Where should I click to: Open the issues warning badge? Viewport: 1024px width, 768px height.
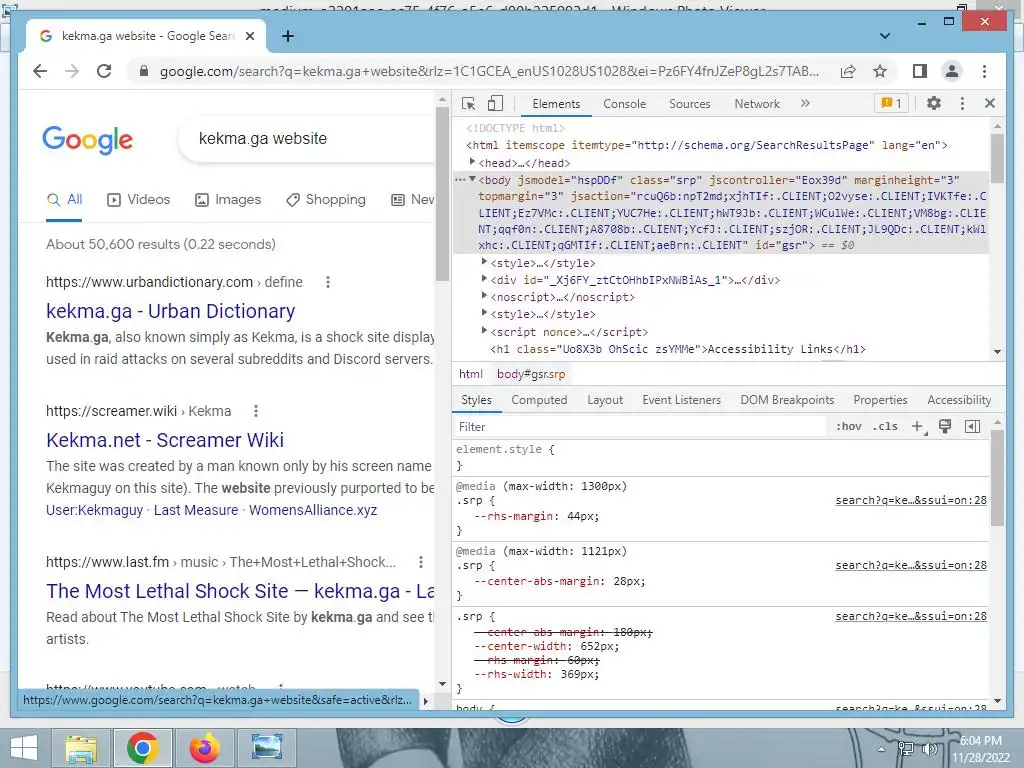click(891, 103)
